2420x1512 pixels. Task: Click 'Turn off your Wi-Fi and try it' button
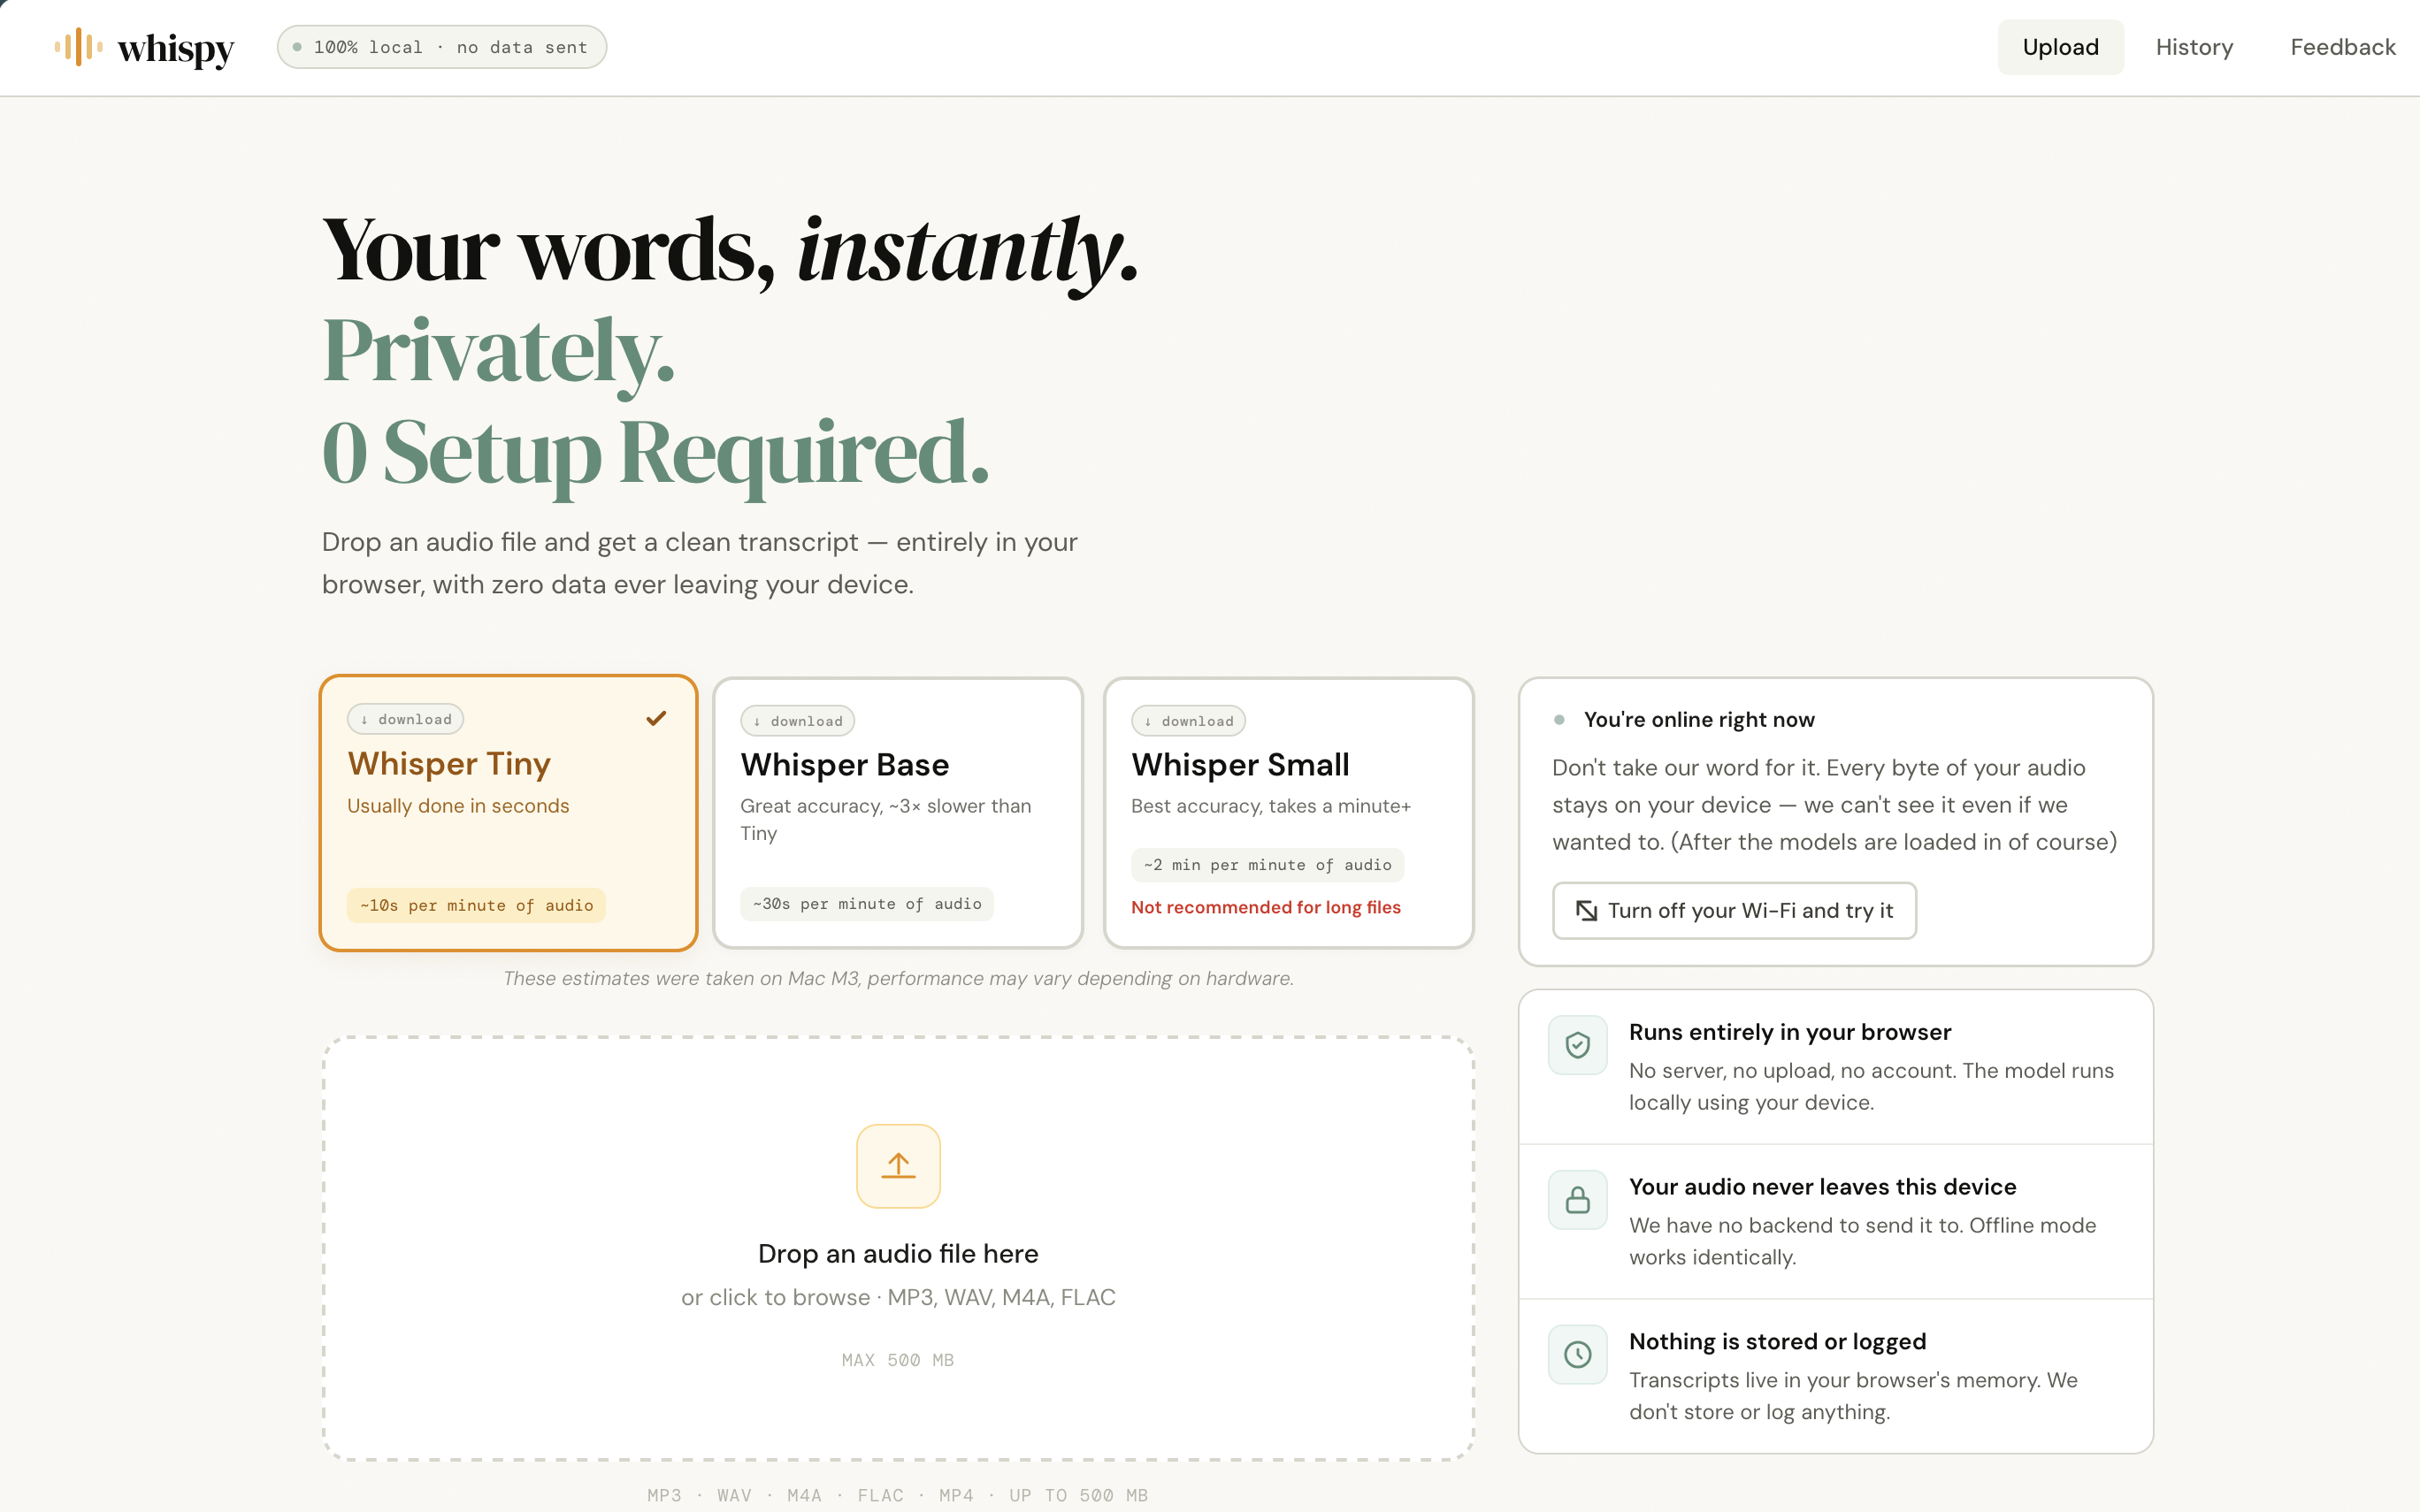[1734, 910]
